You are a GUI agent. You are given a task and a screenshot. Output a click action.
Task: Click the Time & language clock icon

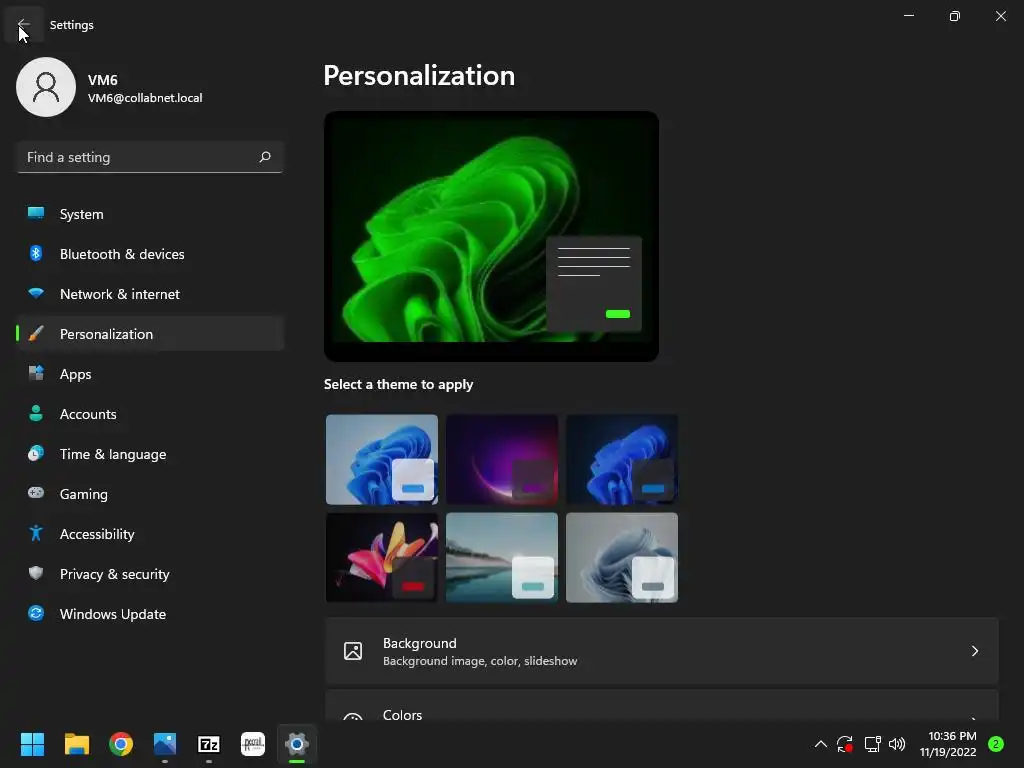coord(36,453)
